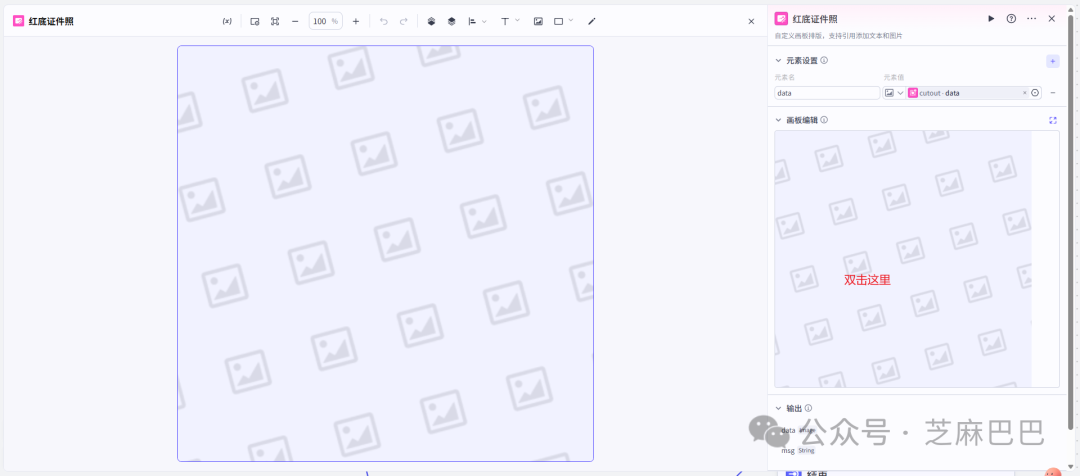The width and height of the screenshot is (1080, 476).
Task: Click the bring layer forward icon
Action: pos(431,21)
